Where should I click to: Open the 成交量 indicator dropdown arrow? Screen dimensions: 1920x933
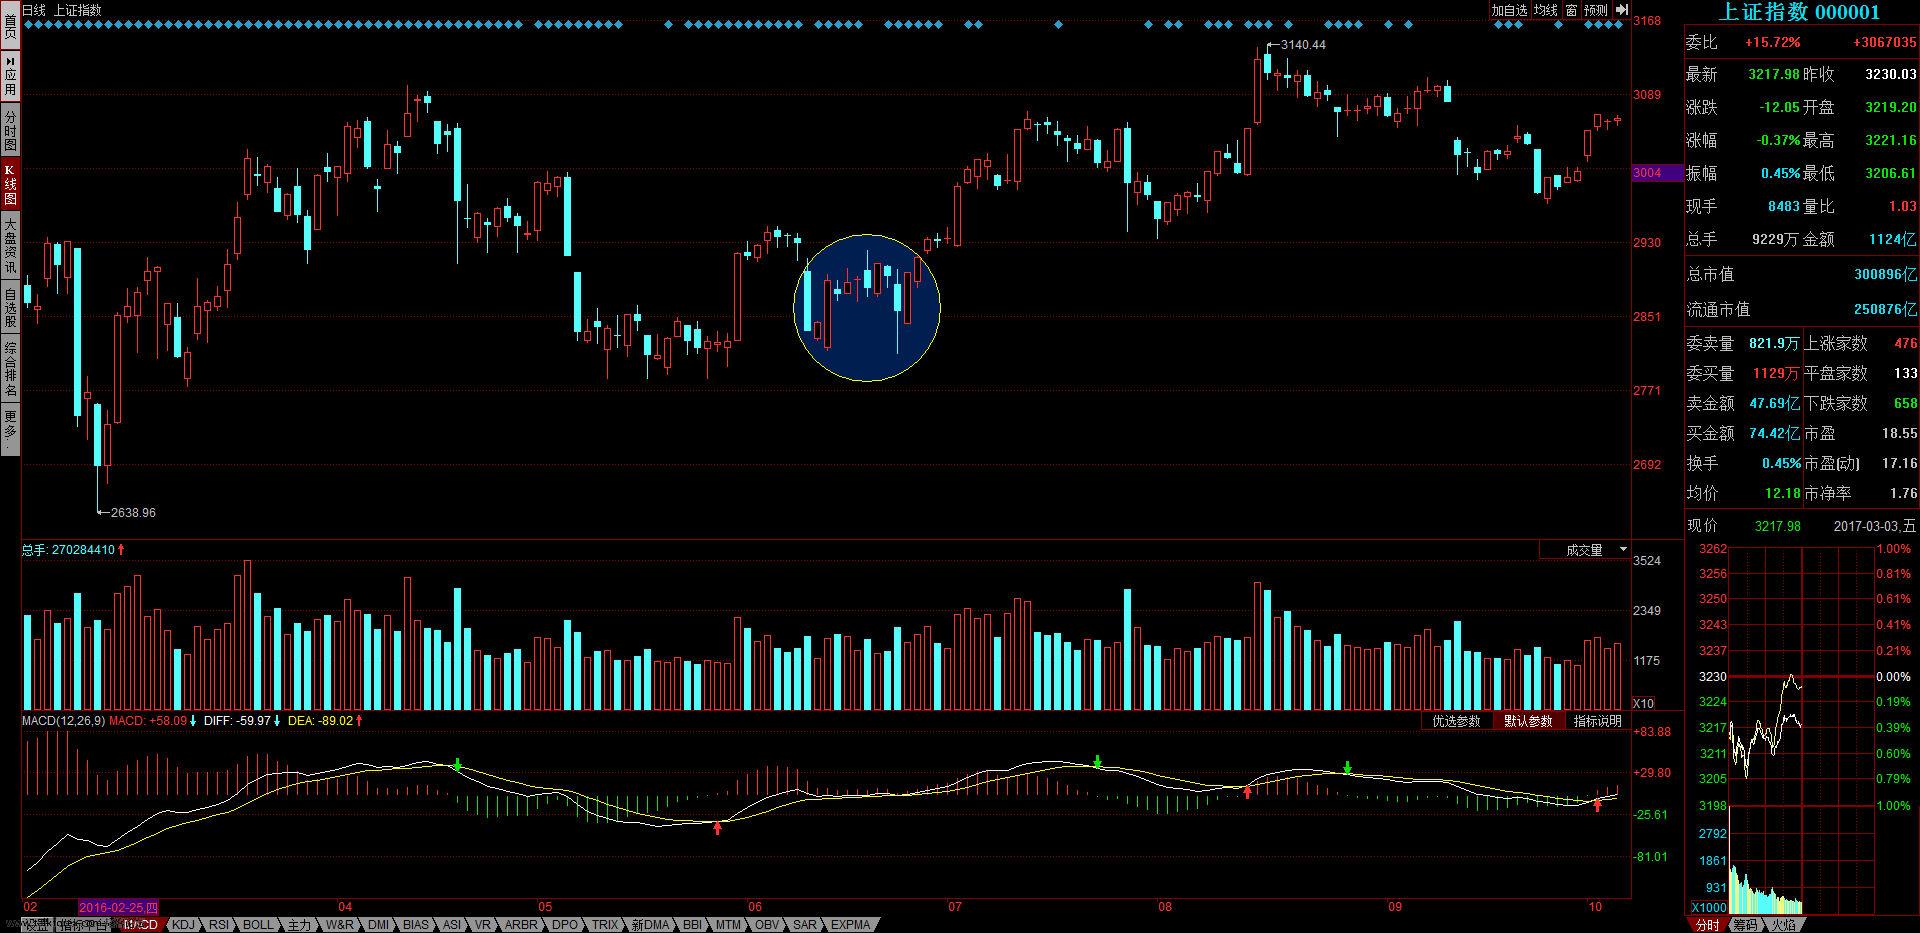[1623, 550]
